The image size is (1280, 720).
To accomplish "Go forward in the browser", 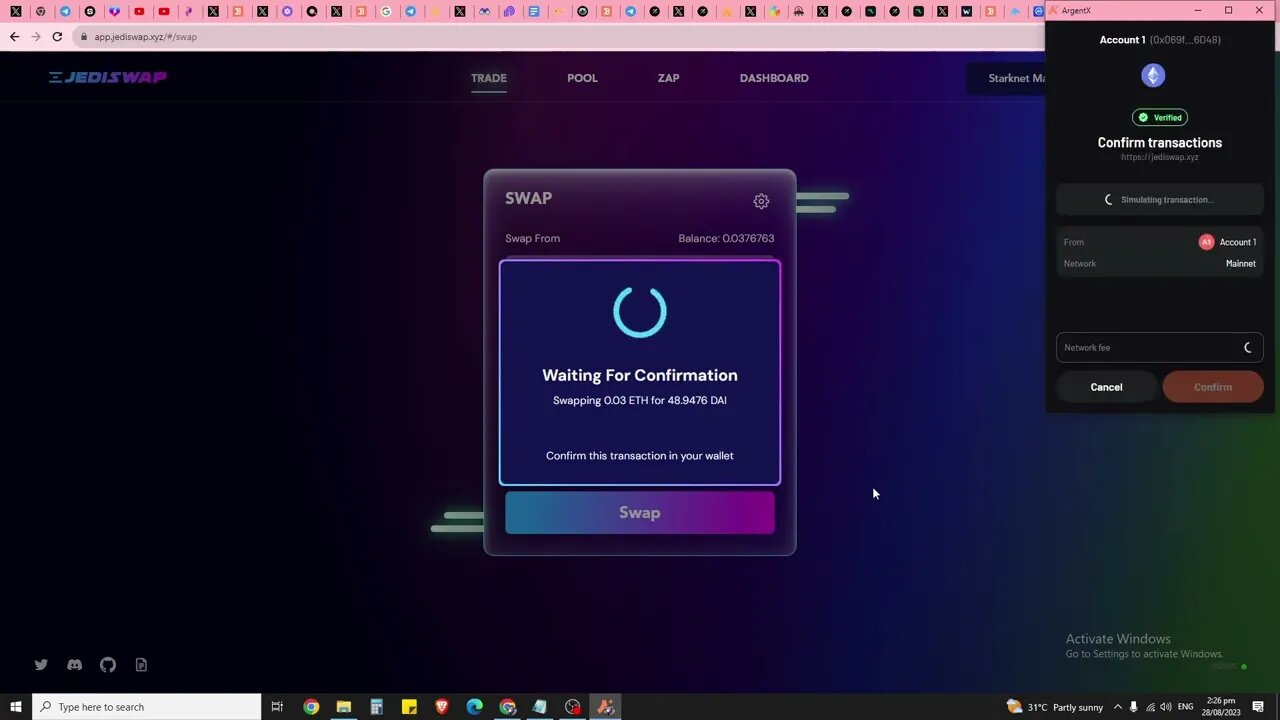I will coord(36,36).
